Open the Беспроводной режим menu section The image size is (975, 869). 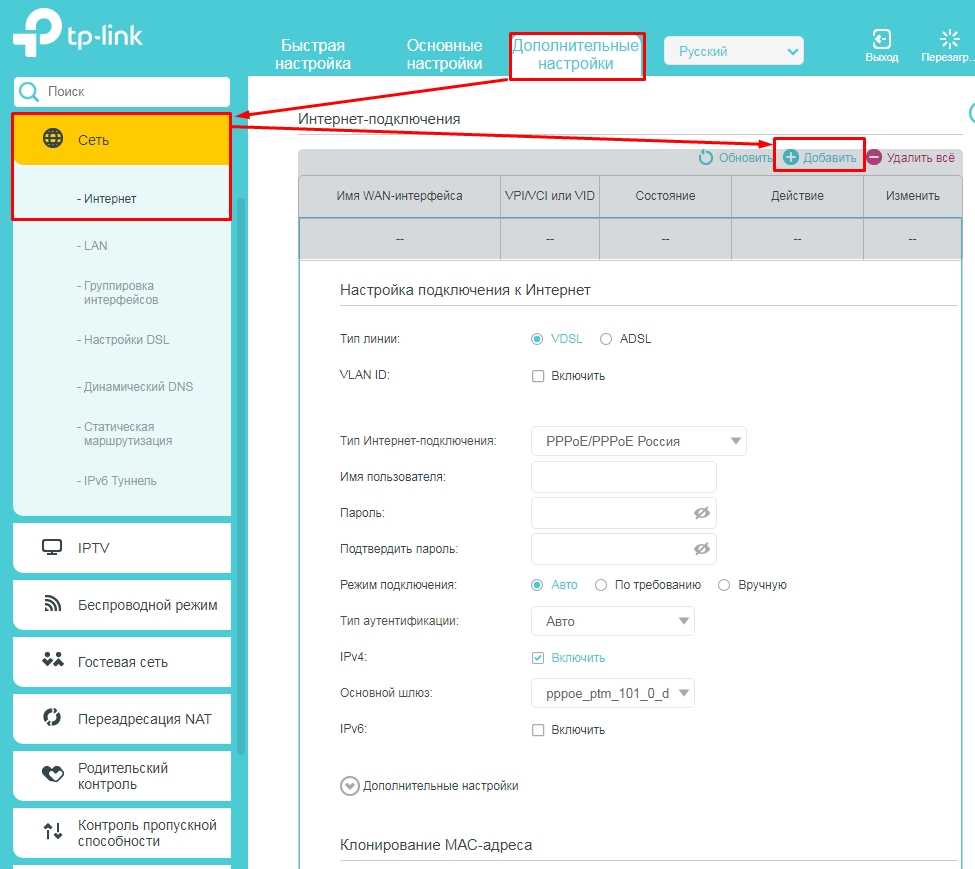pos(122,605)
